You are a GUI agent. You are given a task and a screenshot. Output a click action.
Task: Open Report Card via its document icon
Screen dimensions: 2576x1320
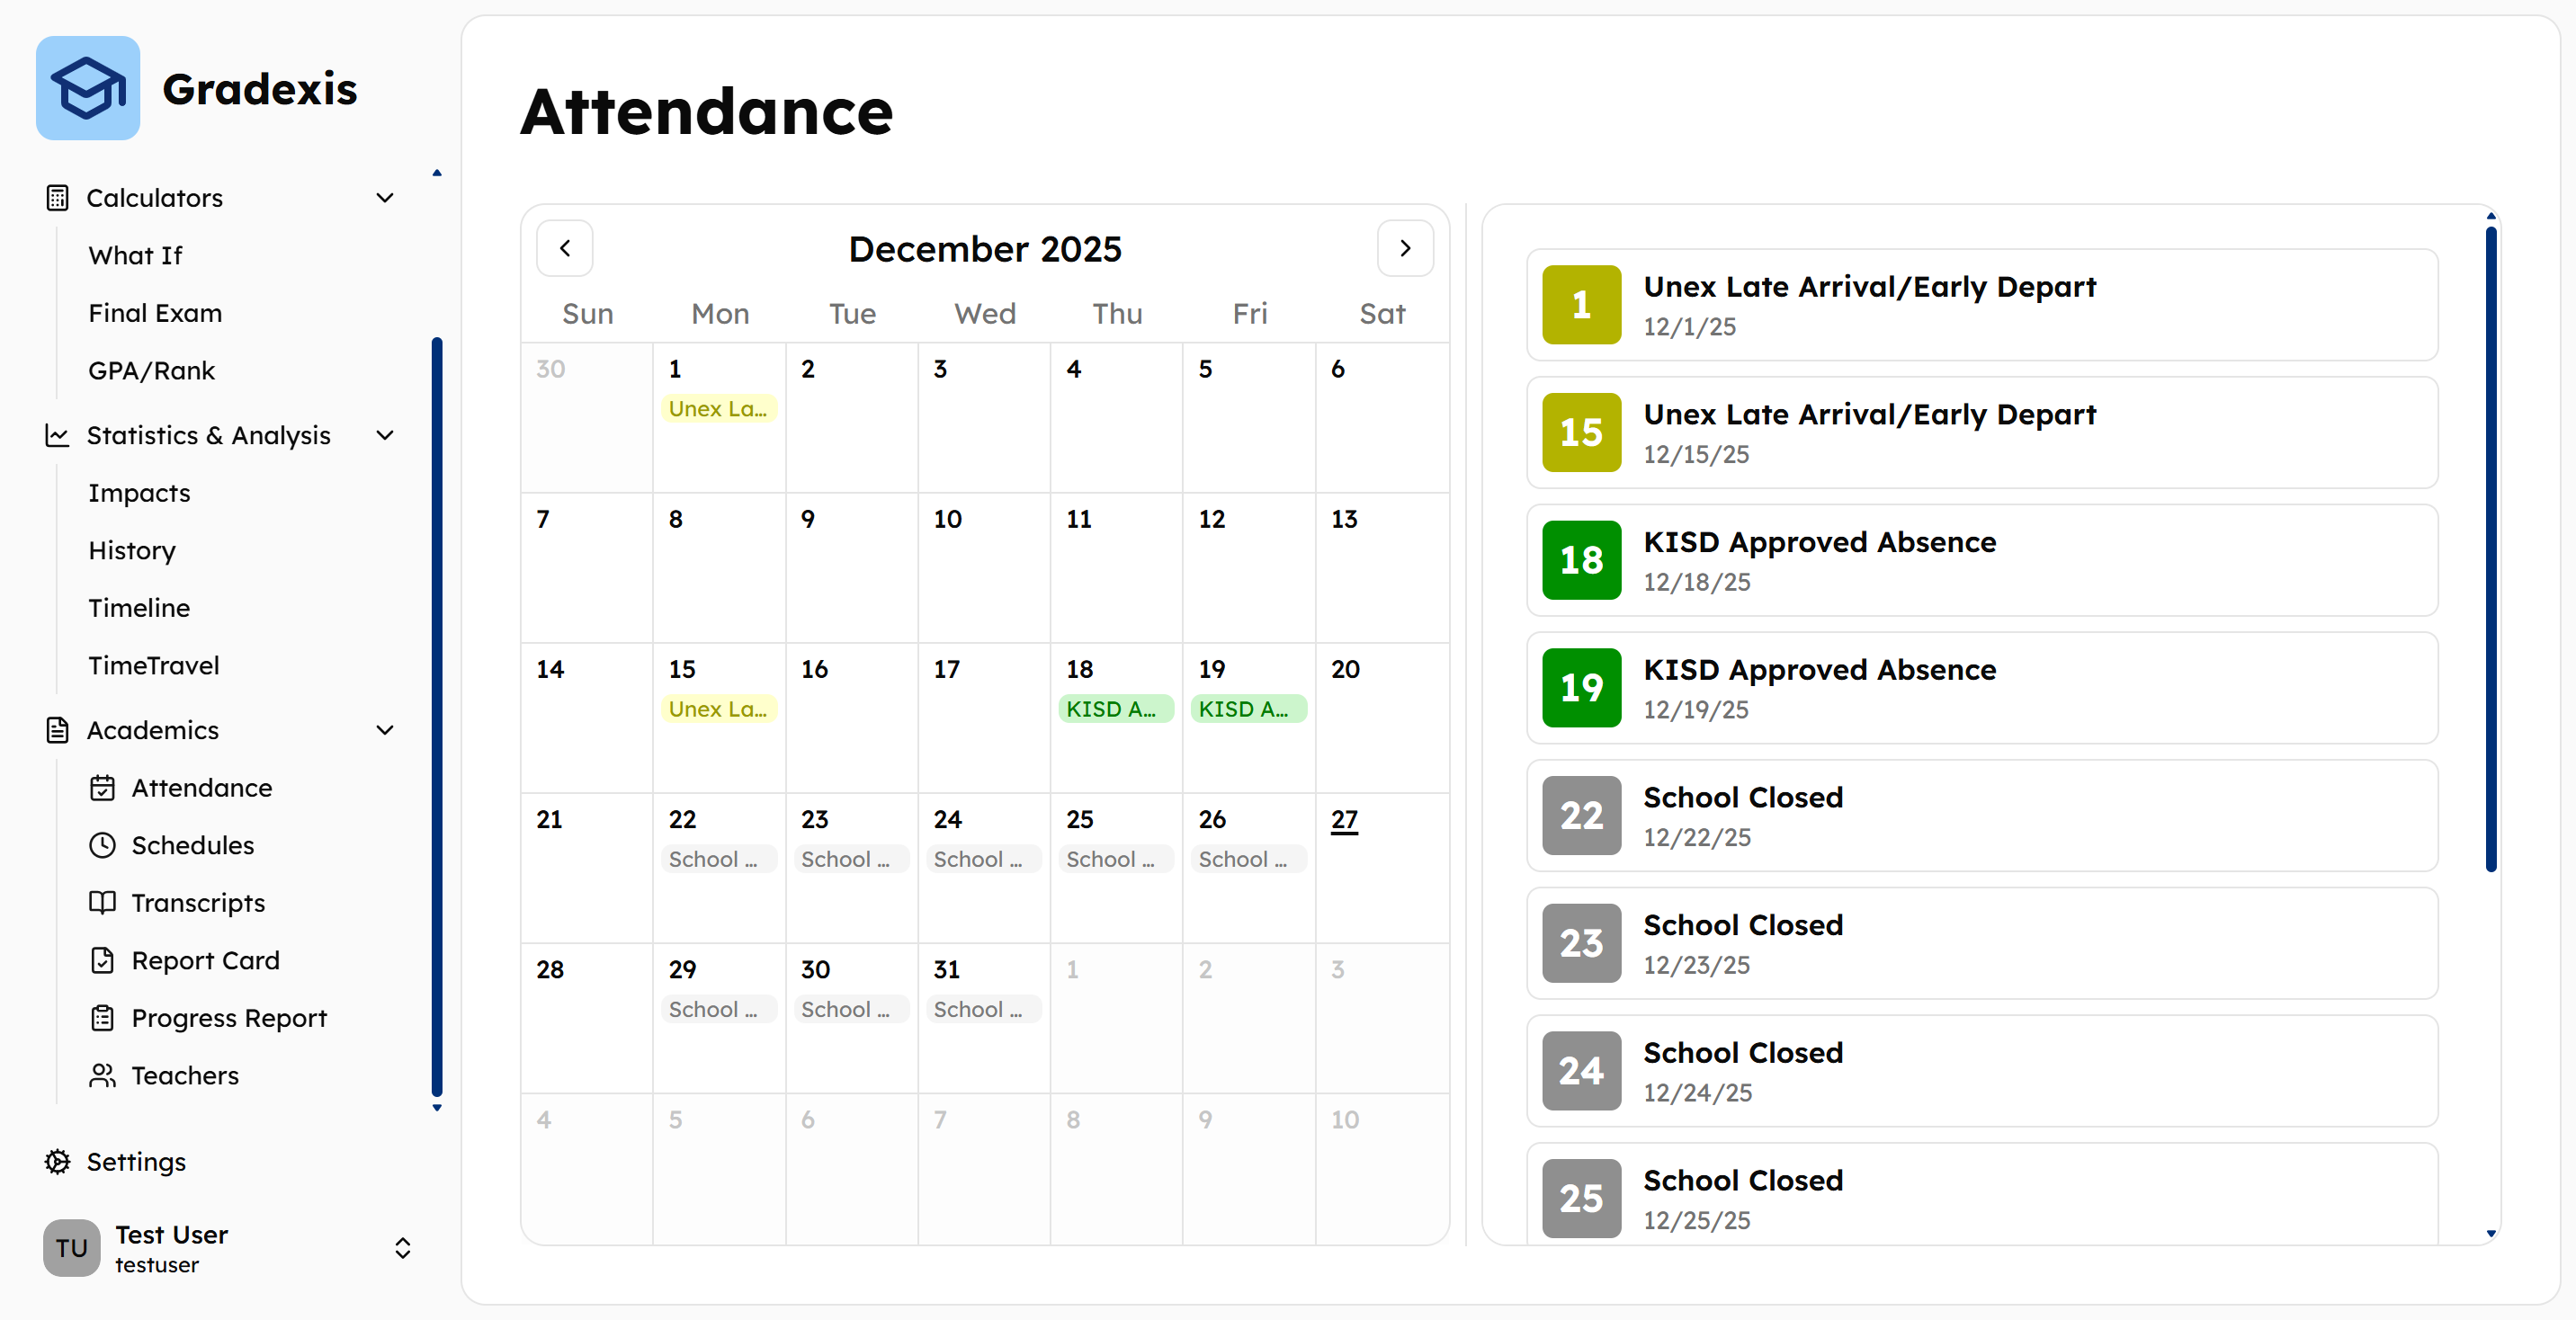point(102,961)
